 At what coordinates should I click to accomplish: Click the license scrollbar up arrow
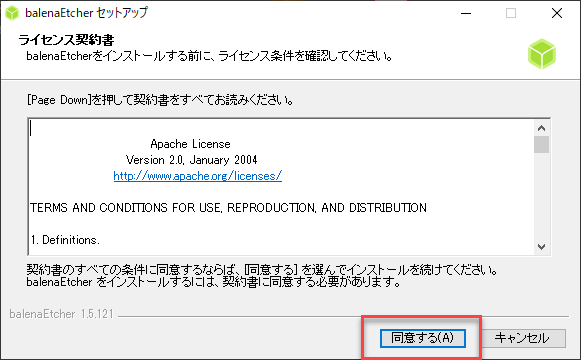click(541, 128)
